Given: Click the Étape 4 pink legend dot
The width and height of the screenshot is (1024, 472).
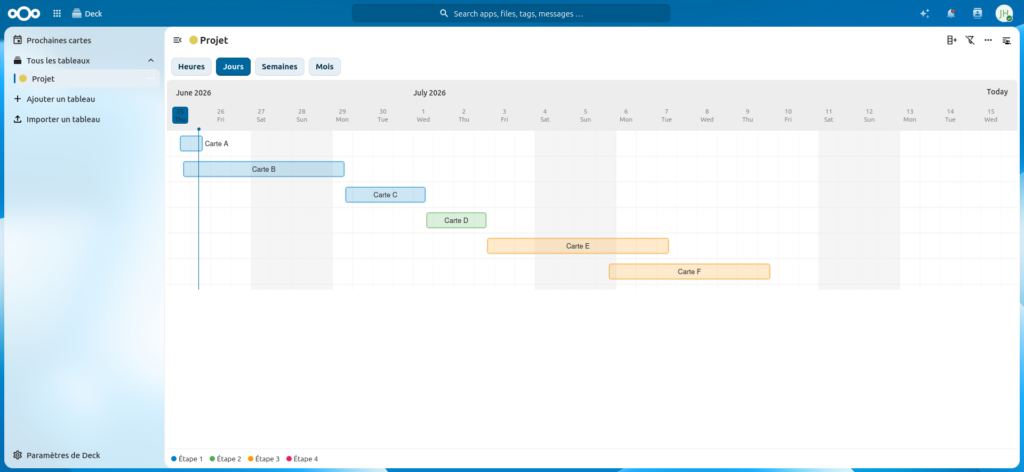Looking at the screenshot, I should coord(289,459).
